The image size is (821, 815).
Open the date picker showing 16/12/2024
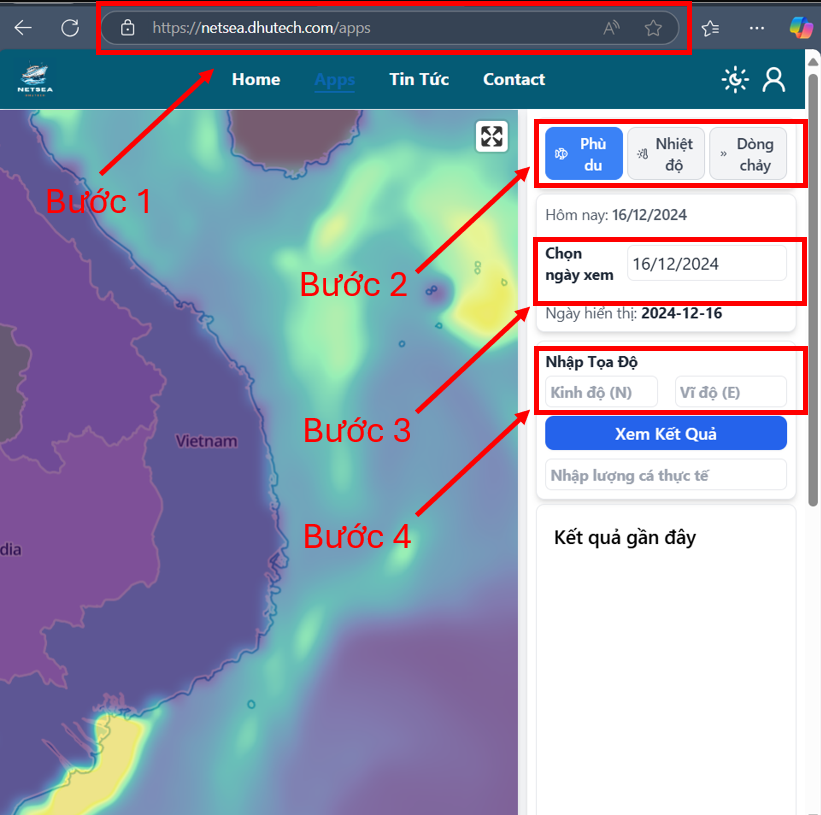pyautogui.click(x=707, y=264)
